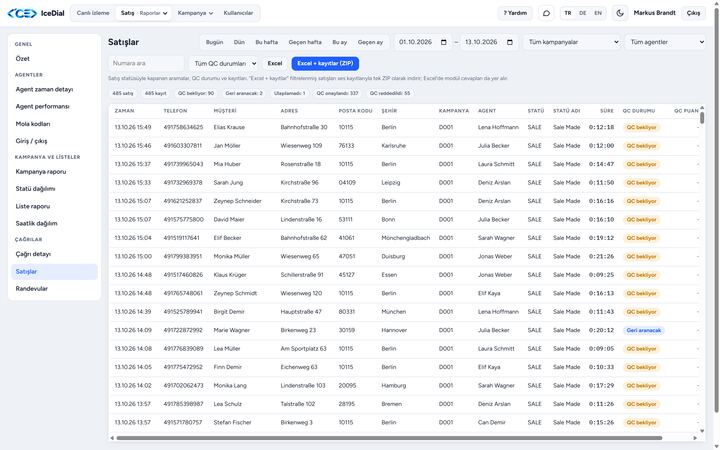720x450 pixels.
Task: Filter by Bu hafta
Action: click(x=267, y=42)
